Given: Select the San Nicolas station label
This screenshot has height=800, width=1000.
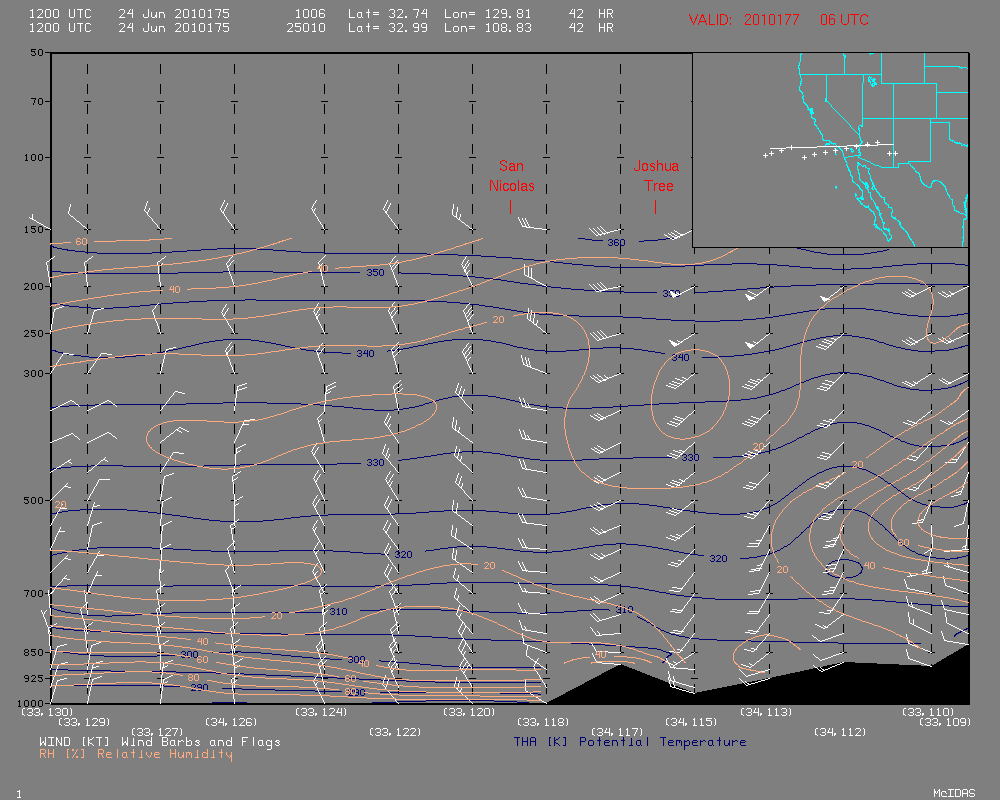Looking at the screenshot, I should 511,176.
